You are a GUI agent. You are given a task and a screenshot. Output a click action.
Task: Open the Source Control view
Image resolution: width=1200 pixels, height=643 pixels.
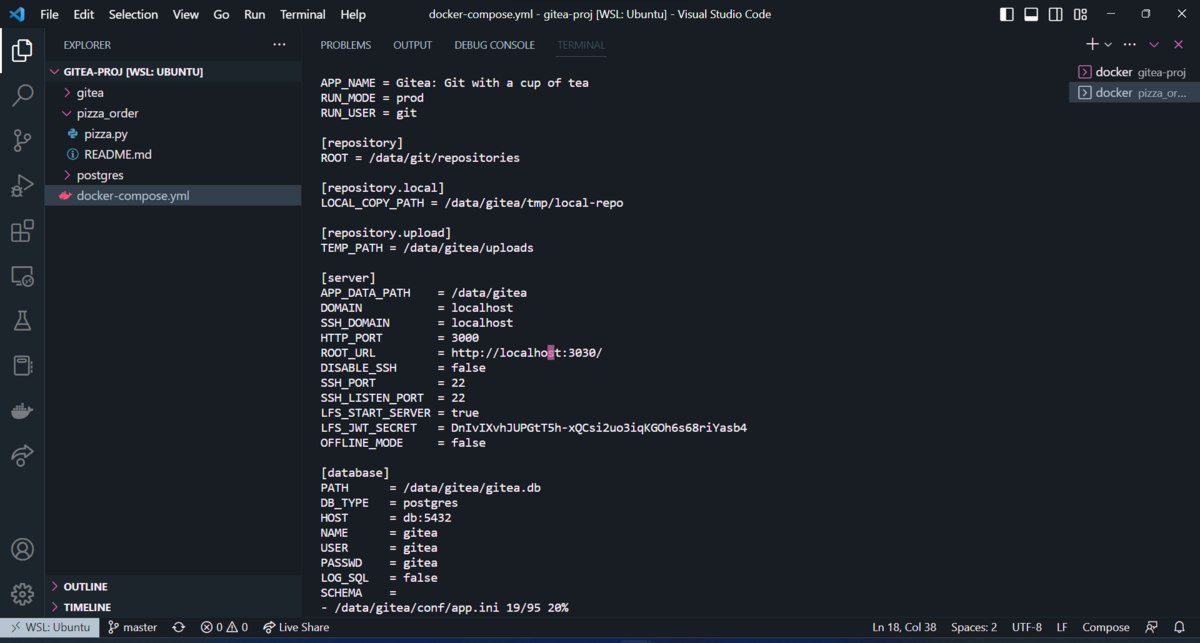(x=22, y=141)
